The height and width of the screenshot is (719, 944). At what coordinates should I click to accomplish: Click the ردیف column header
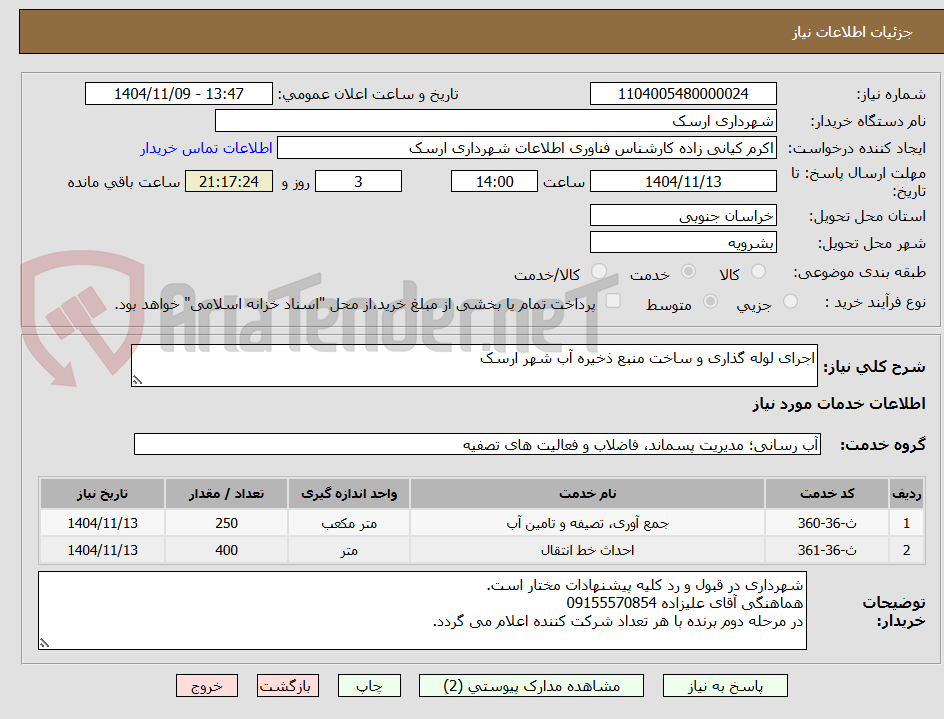click(x=907, y=494)
